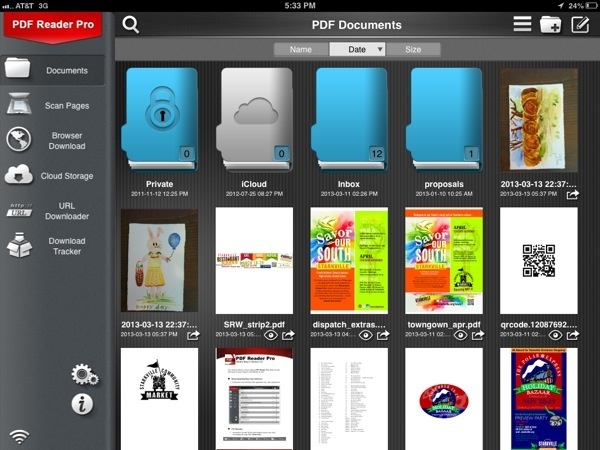Image resolution: width=600 pixels, height=450 pixels.
Task: Open Scan Pages in sidebar
Action: point(53,105)
